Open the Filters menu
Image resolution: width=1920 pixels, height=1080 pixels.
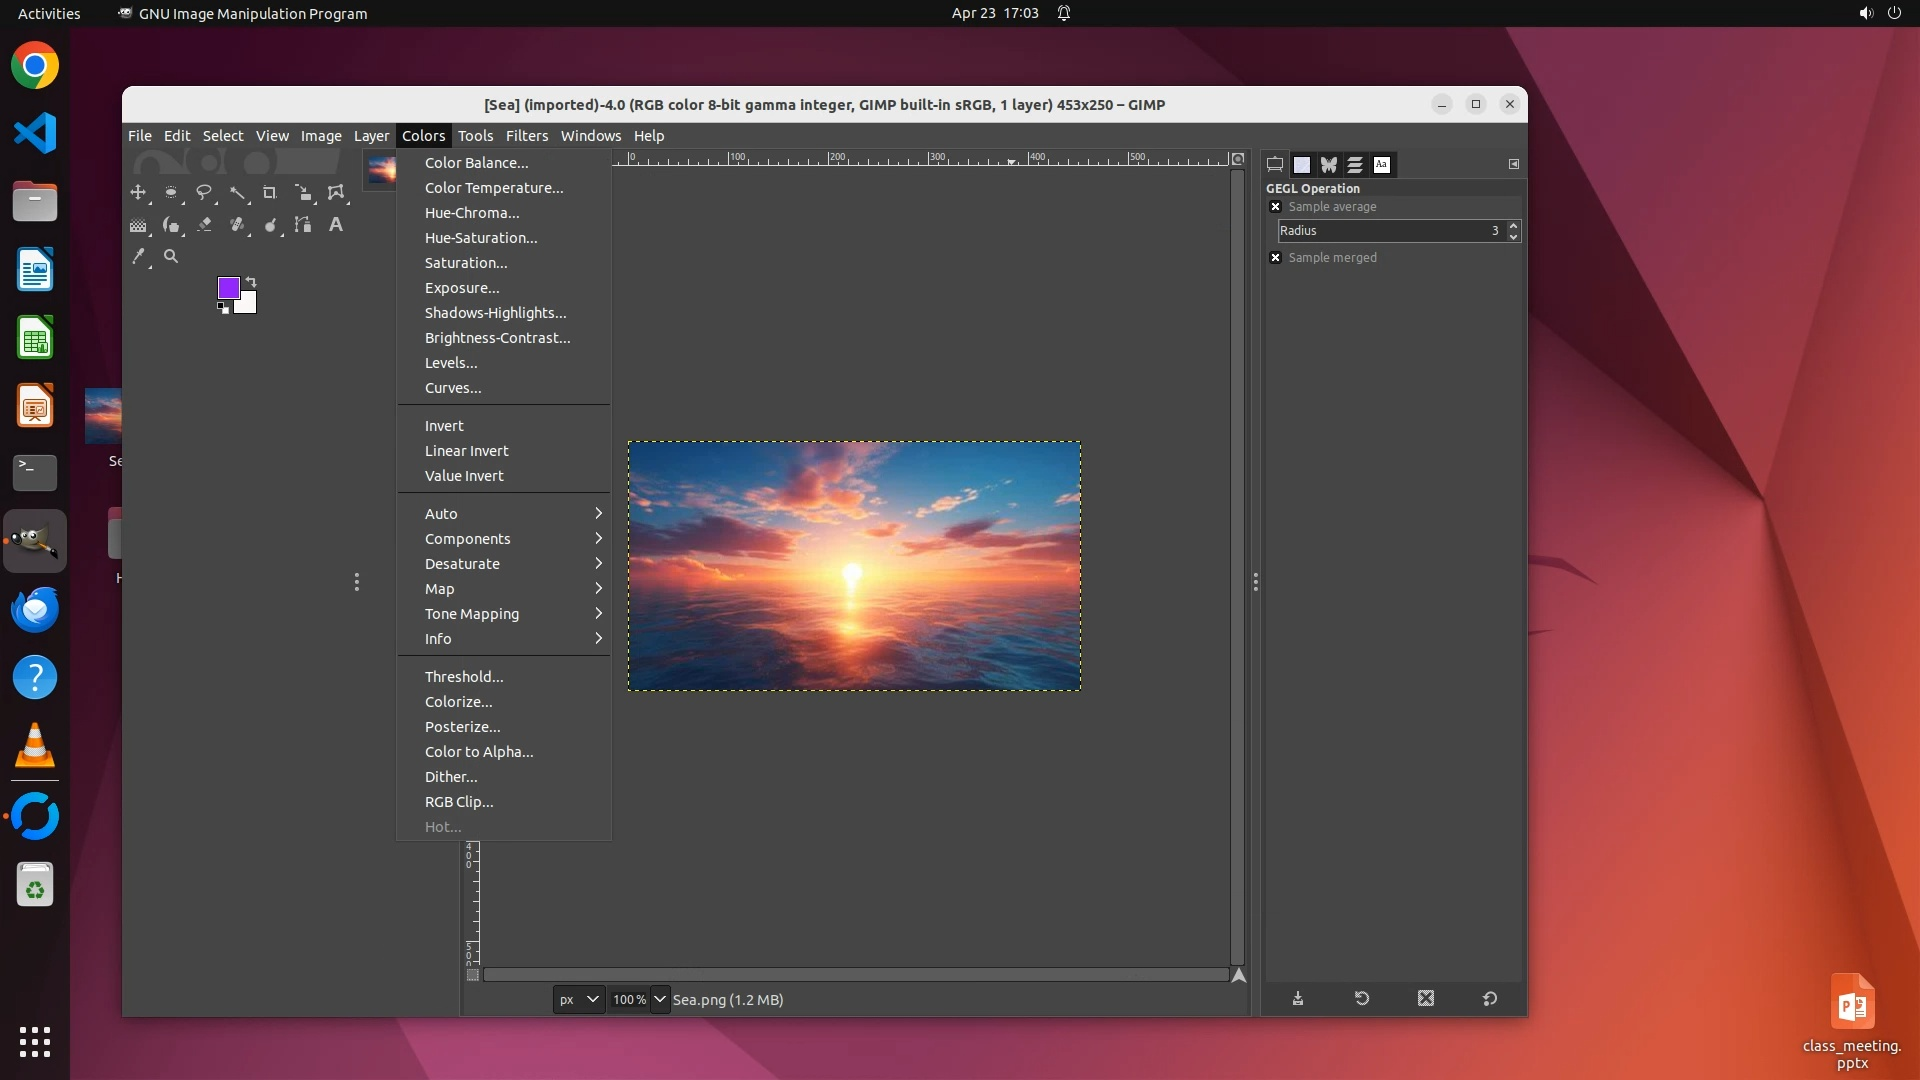[x=526, y=136]
